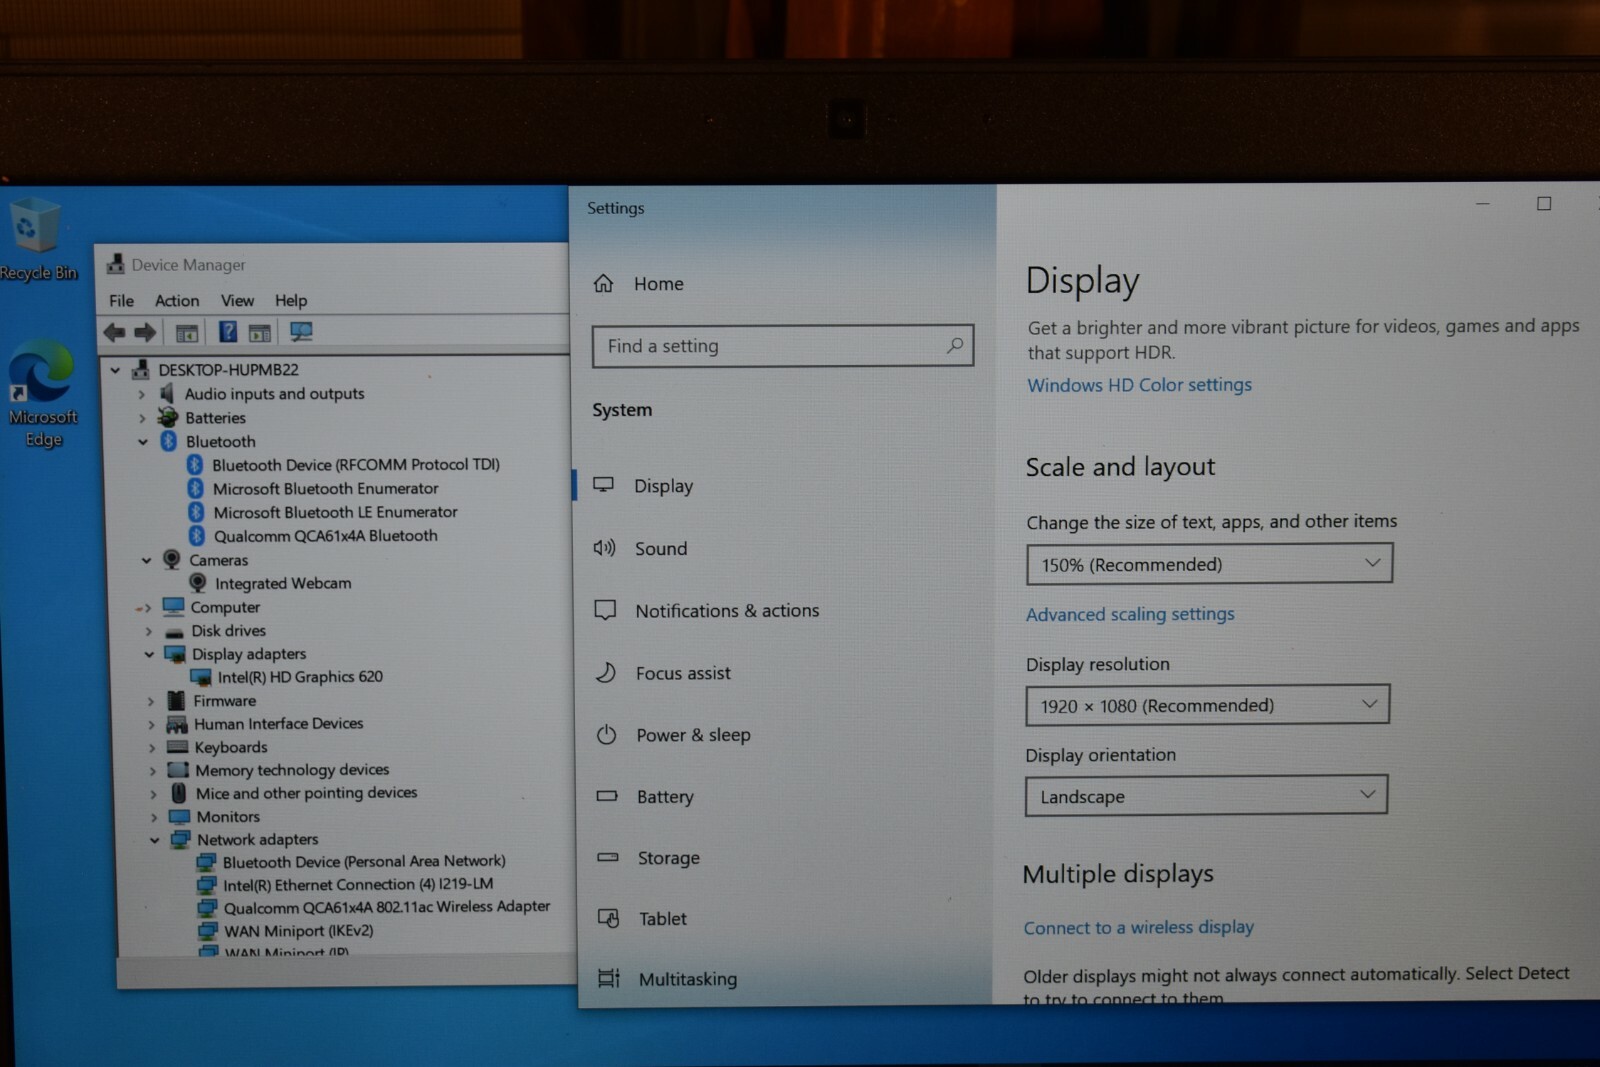
Task: Expand the Disk drives category
Action: (148, 631)
